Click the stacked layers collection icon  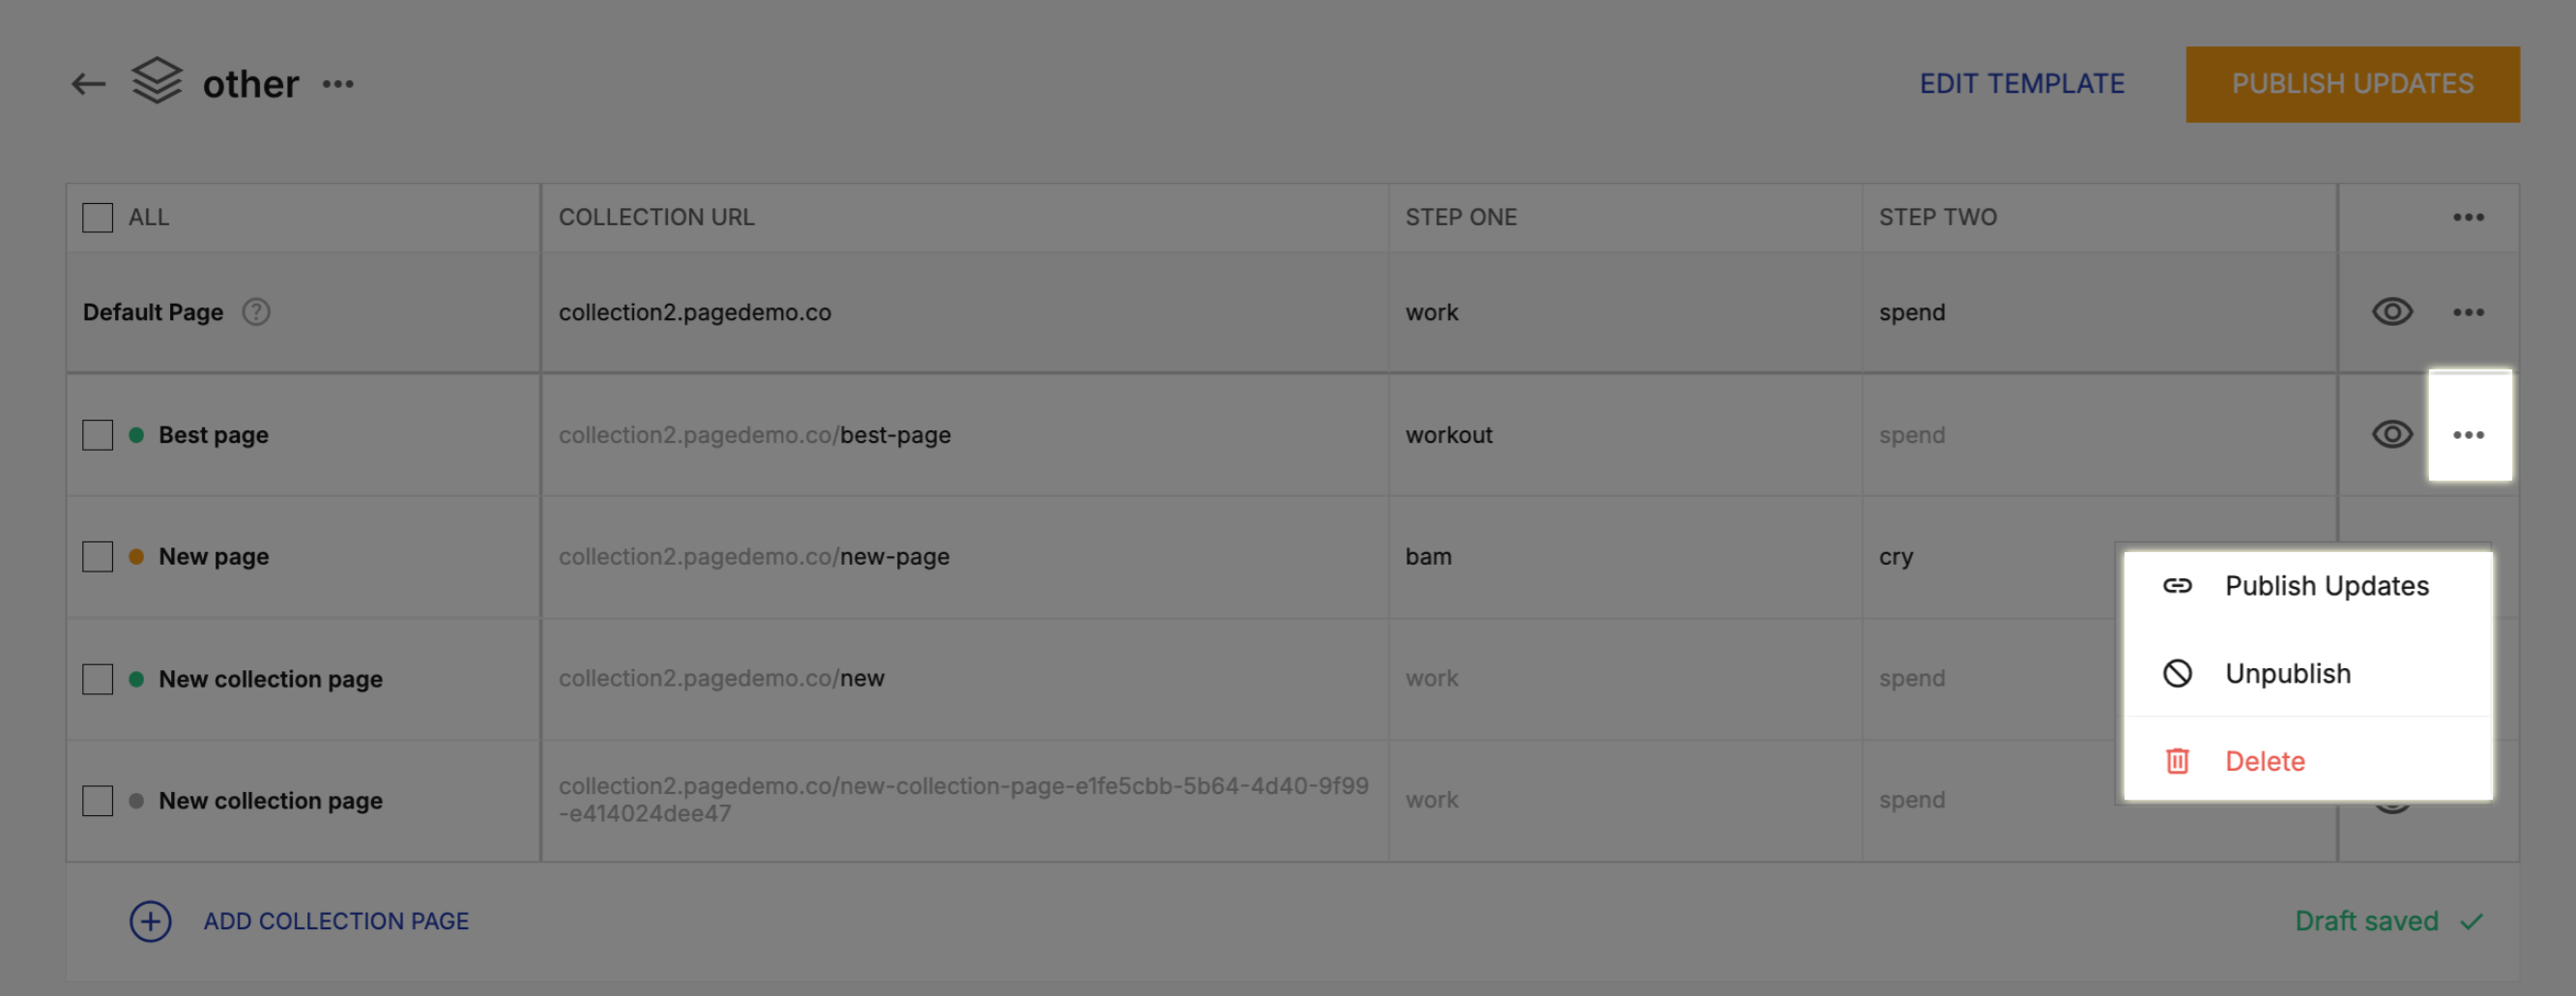point(157,81)
